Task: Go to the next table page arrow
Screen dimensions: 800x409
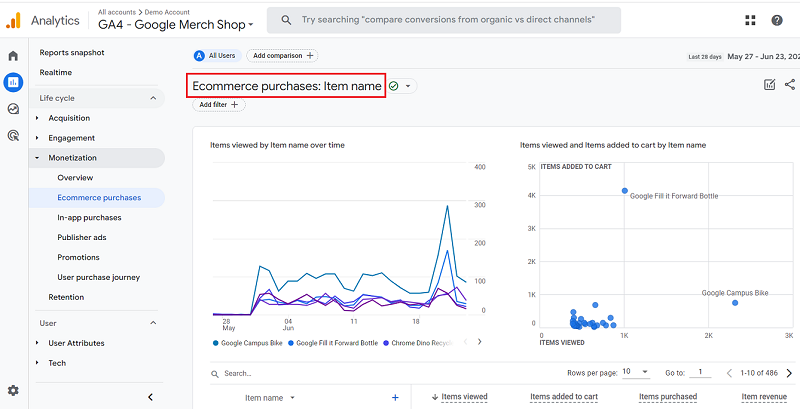Action: click(789, 373)
